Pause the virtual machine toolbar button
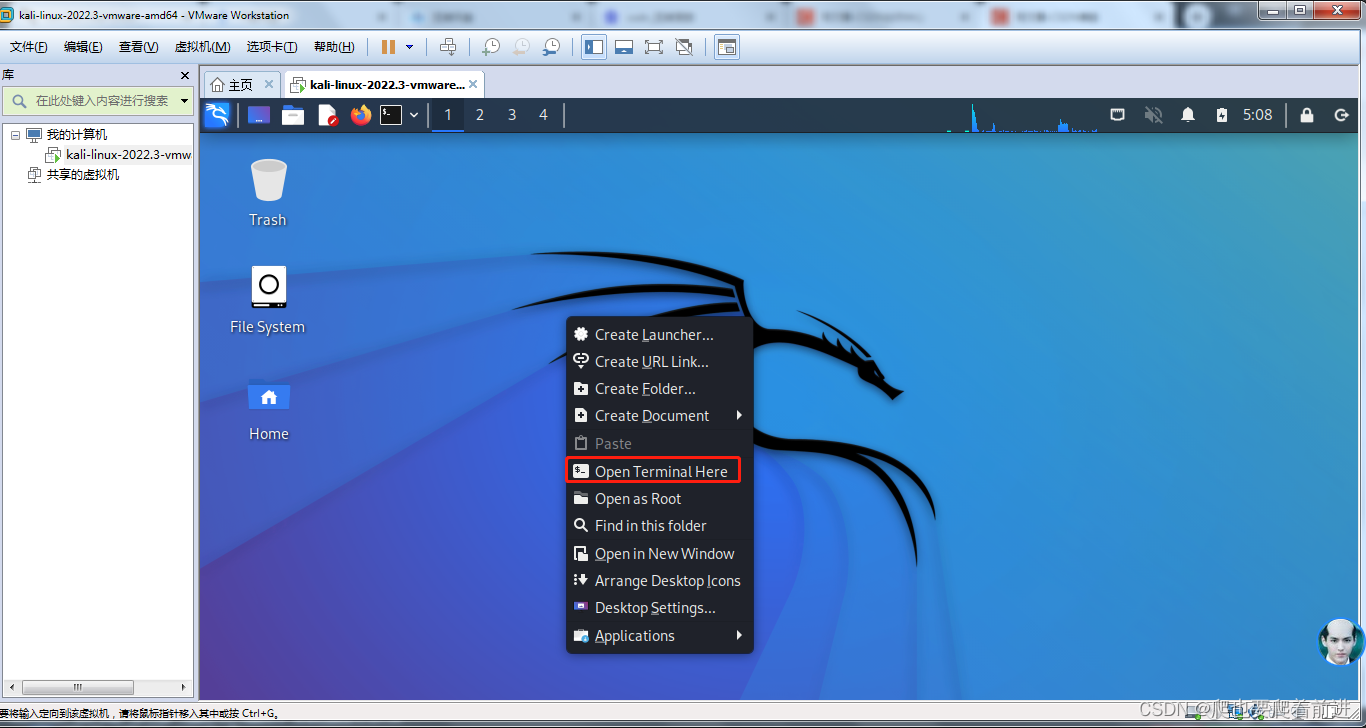 388,47
